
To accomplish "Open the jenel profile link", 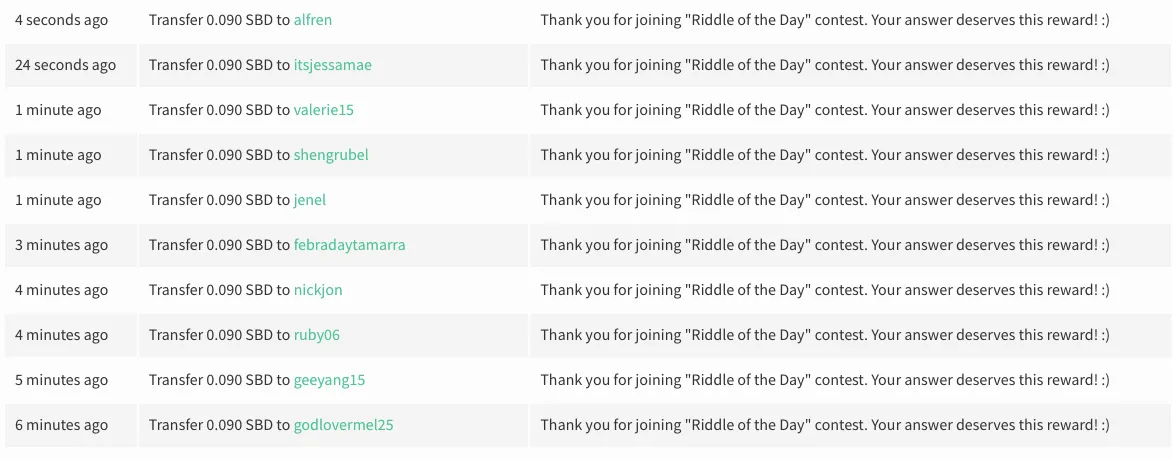I will click(x=310, y=200).
